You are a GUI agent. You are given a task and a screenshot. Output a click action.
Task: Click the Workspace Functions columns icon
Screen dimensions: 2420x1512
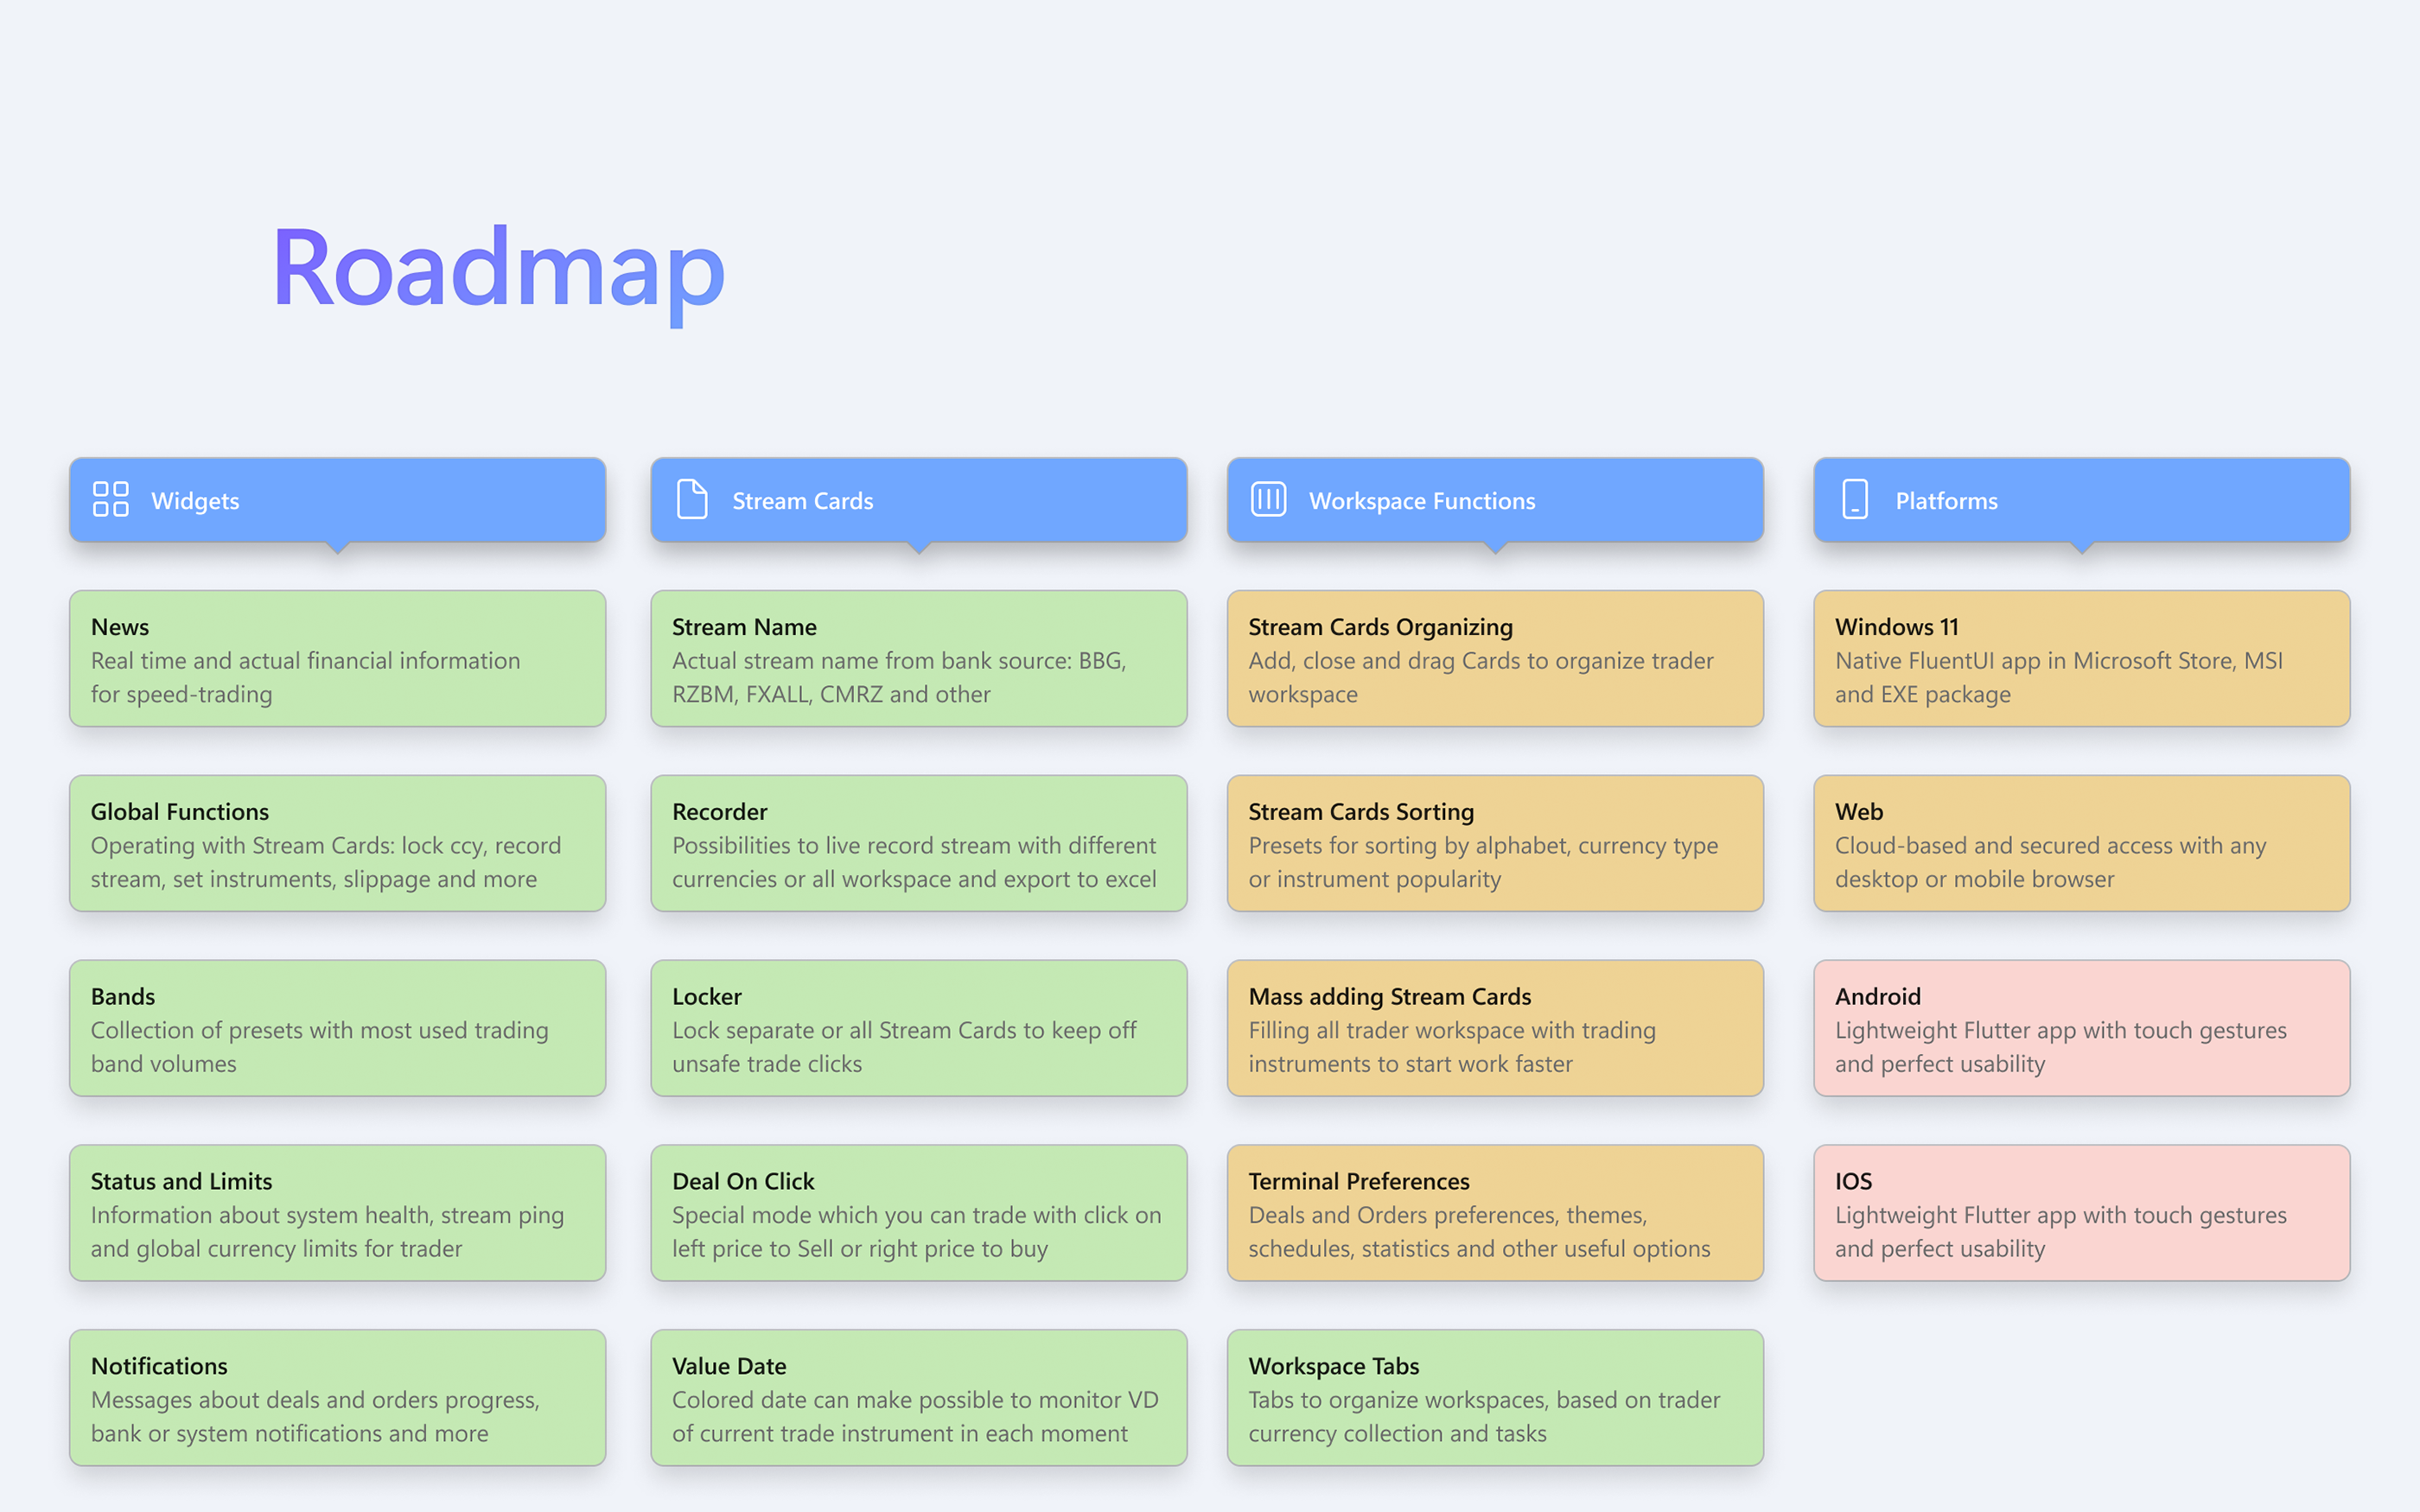pos(1268,499)
